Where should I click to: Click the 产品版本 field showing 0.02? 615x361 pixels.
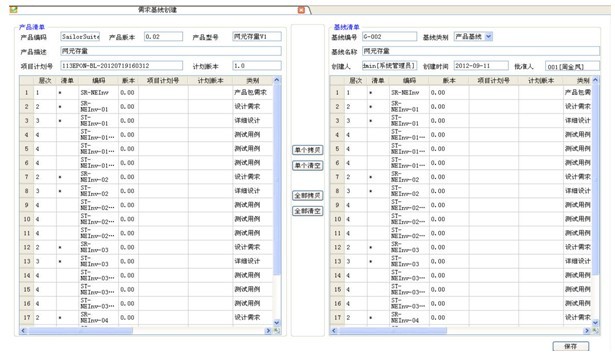(163, 36)
